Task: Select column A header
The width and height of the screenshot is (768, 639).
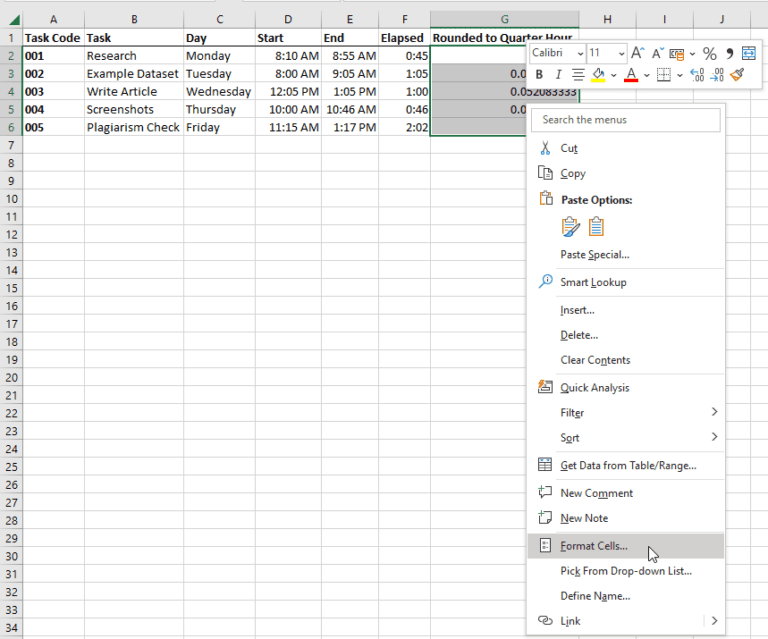Action: click(x=53, y=20)
